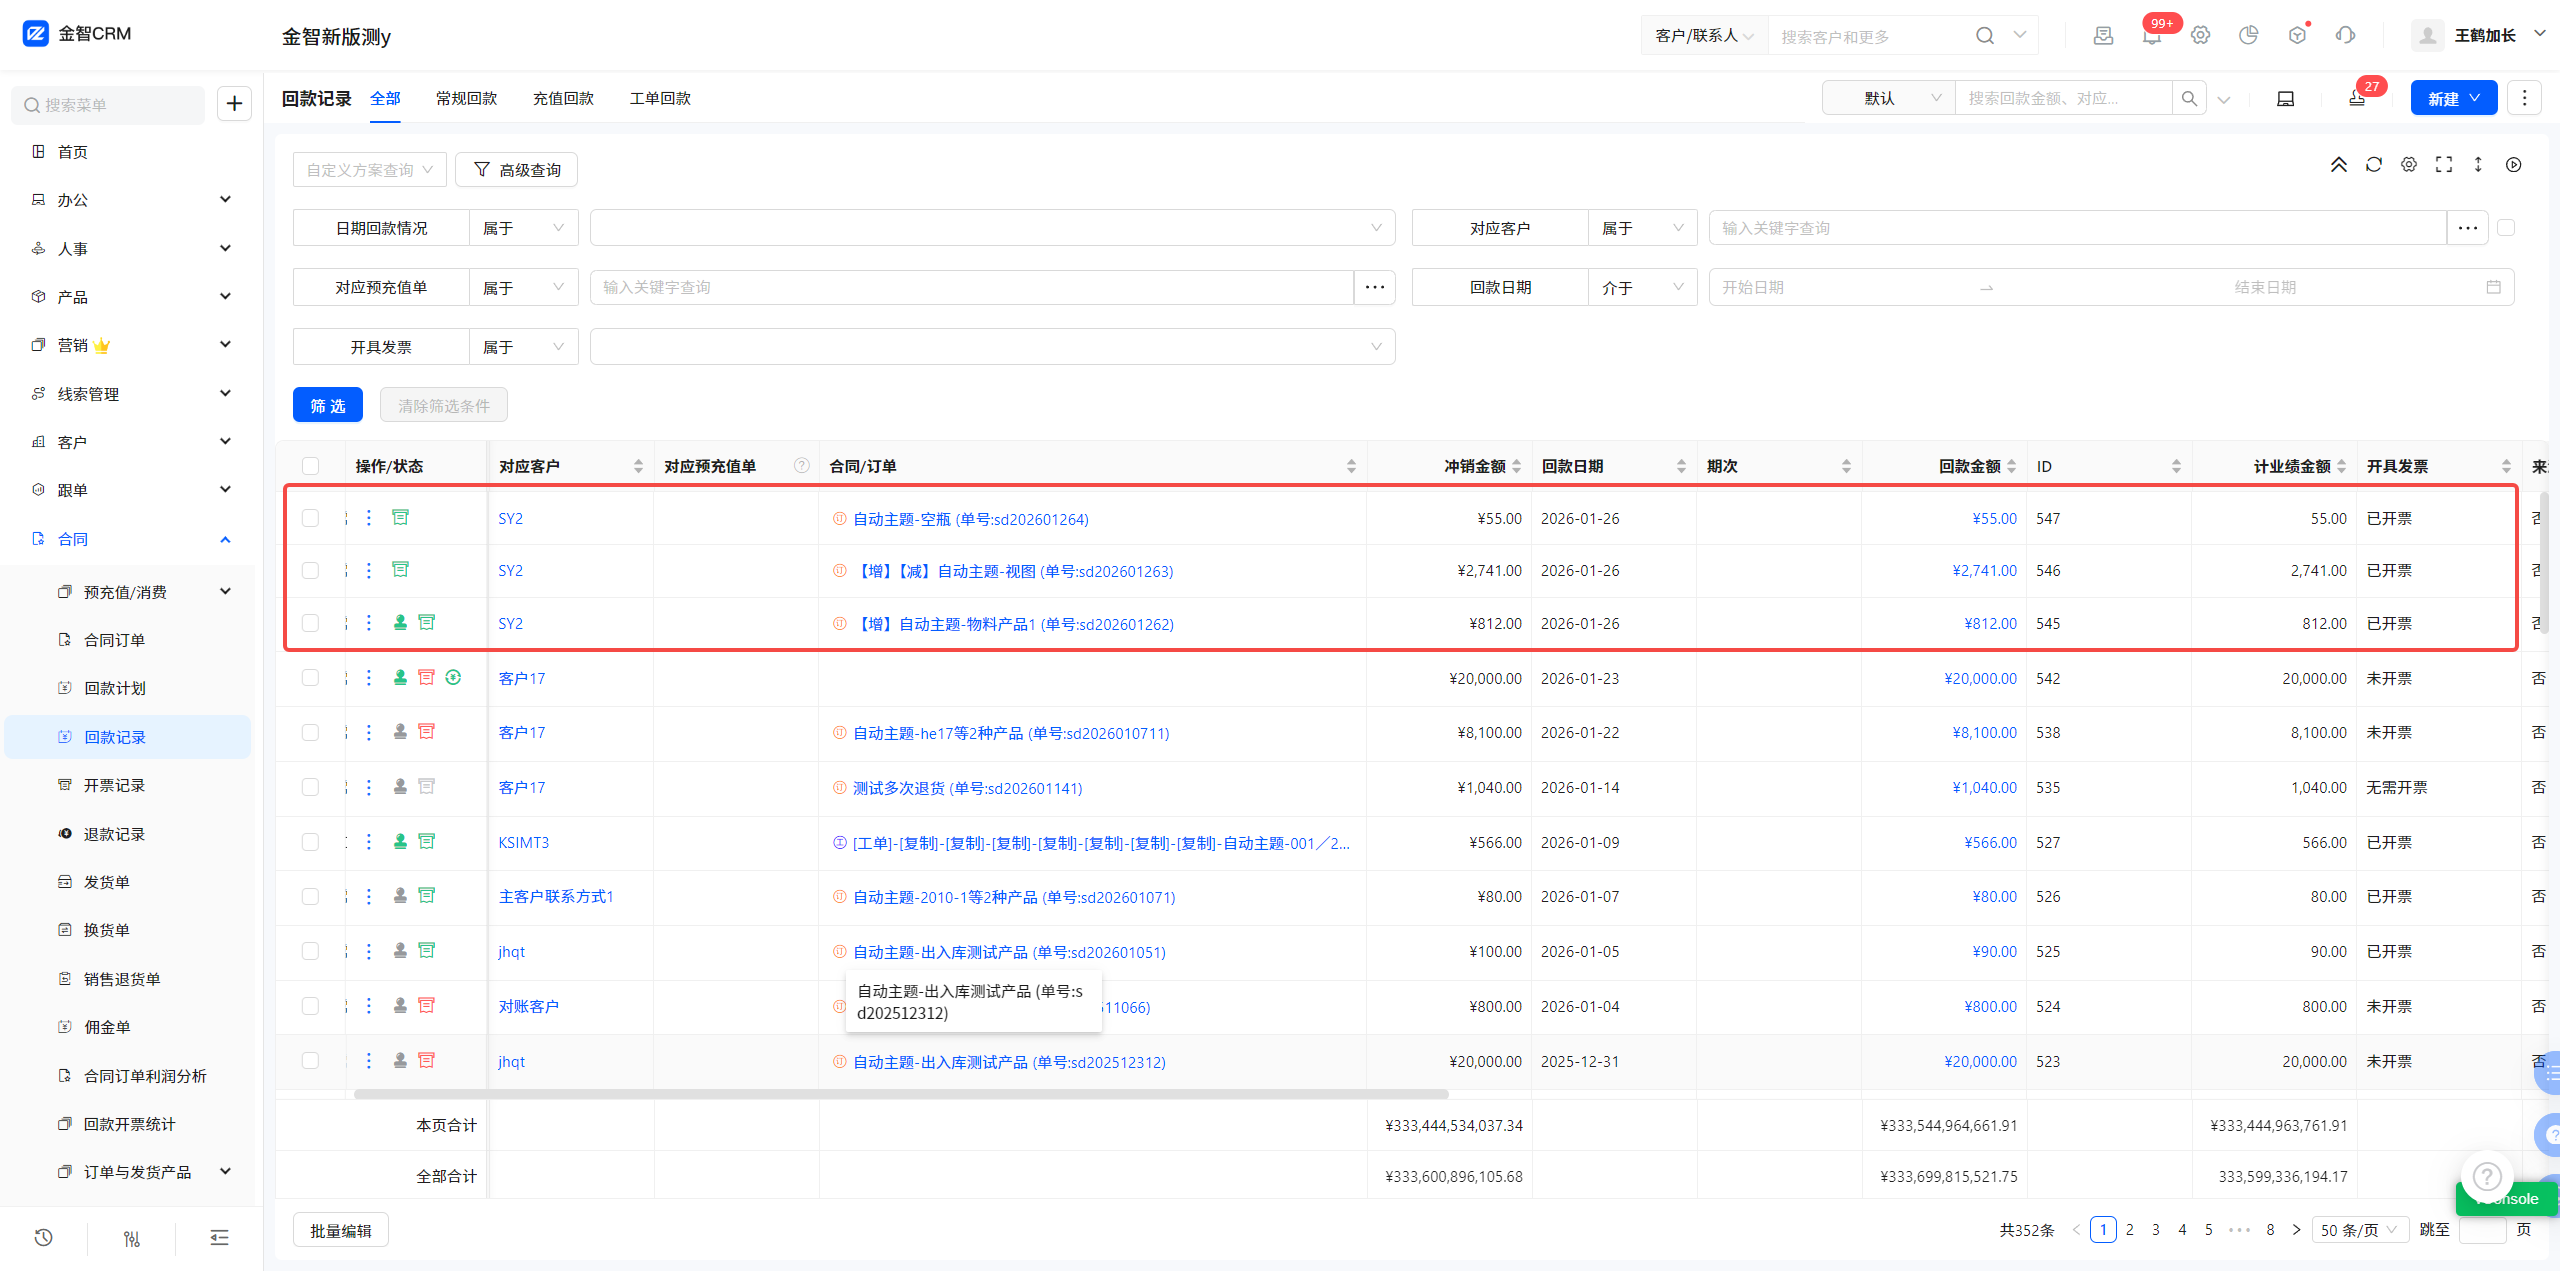Viewport: 2560px width, 1271px height.
Task: Open the 客户17 link for record 542
Action: tap(522, 679)
